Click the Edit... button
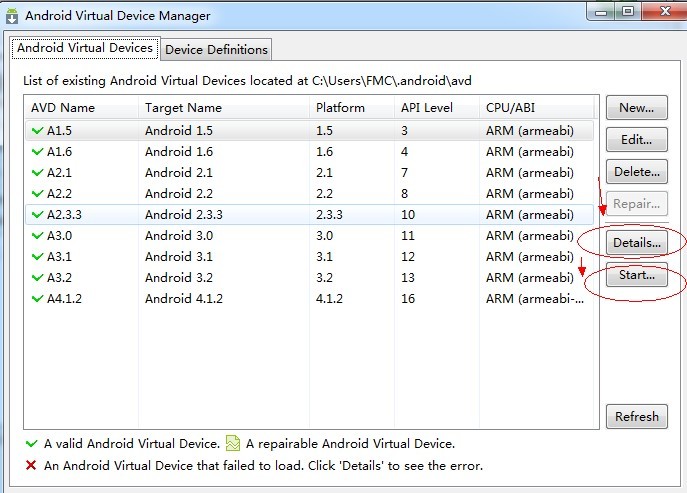Screen dimensions: 687x493 click(x=637, y=140)
